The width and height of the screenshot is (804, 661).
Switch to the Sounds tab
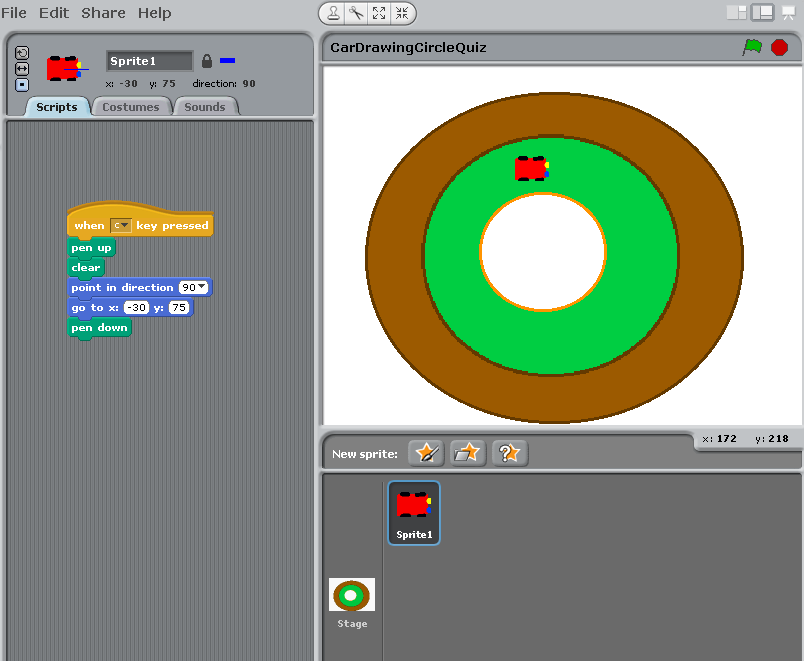coord(205,107)
